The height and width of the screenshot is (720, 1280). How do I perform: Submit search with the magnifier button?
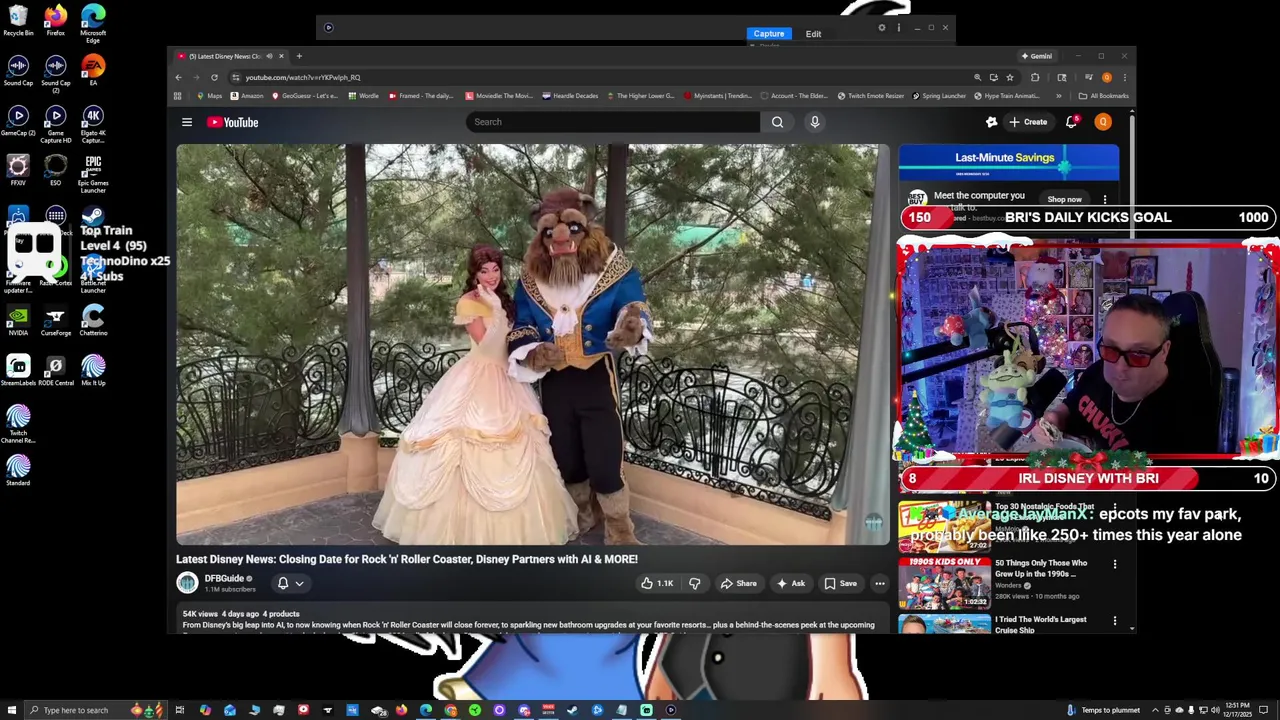tap(777, 122)
